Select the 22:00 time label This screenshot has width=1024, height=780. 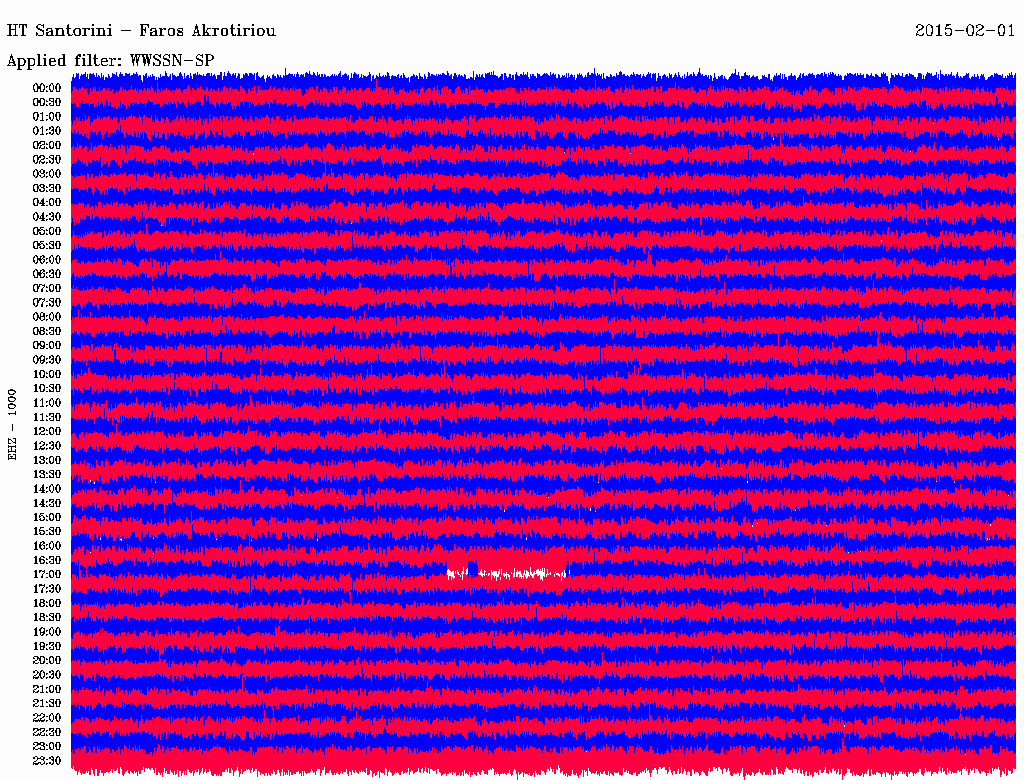[47, 718]
